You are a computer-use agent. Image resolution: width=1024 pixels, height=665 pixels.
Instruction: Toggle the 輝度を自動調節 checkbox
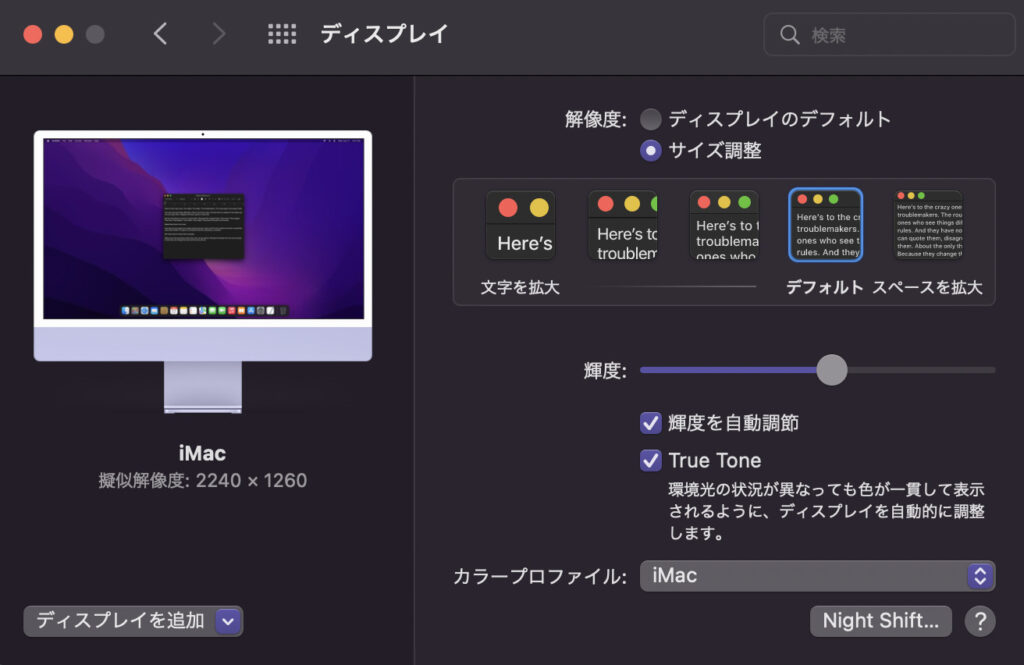point(650,423)
